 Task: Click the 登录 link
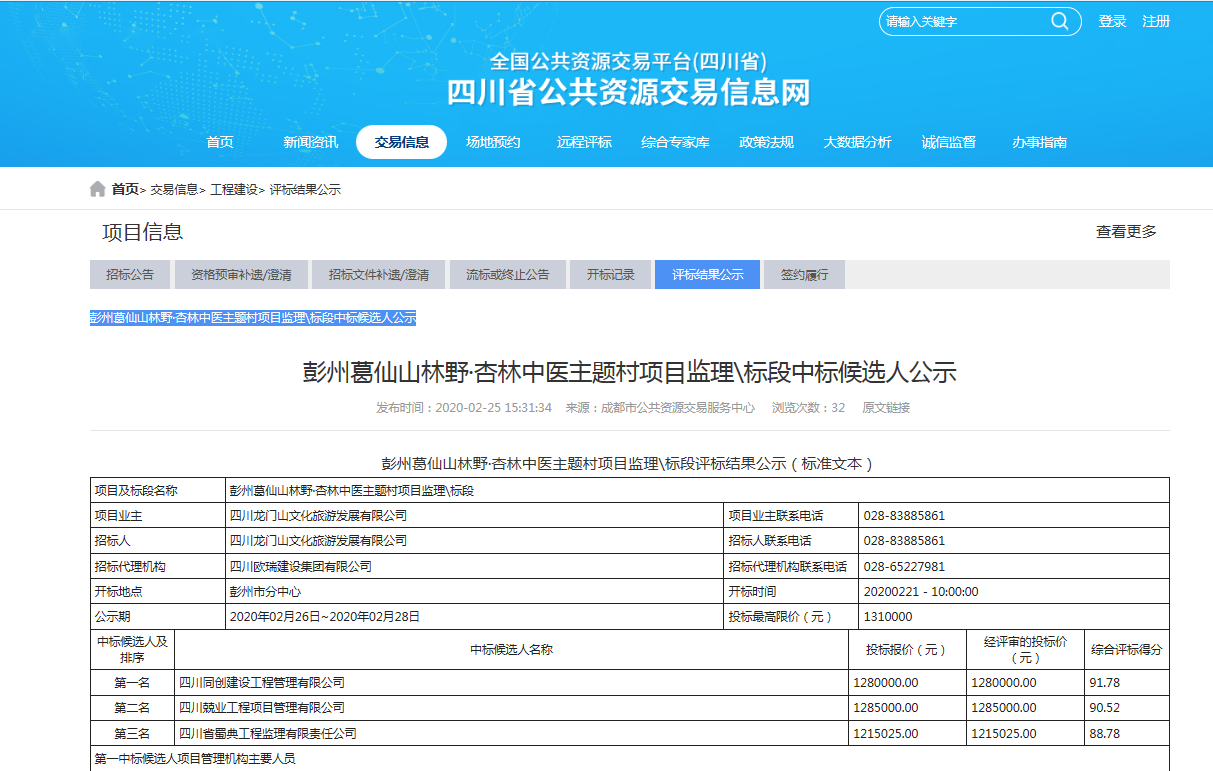click(1112, 21)
